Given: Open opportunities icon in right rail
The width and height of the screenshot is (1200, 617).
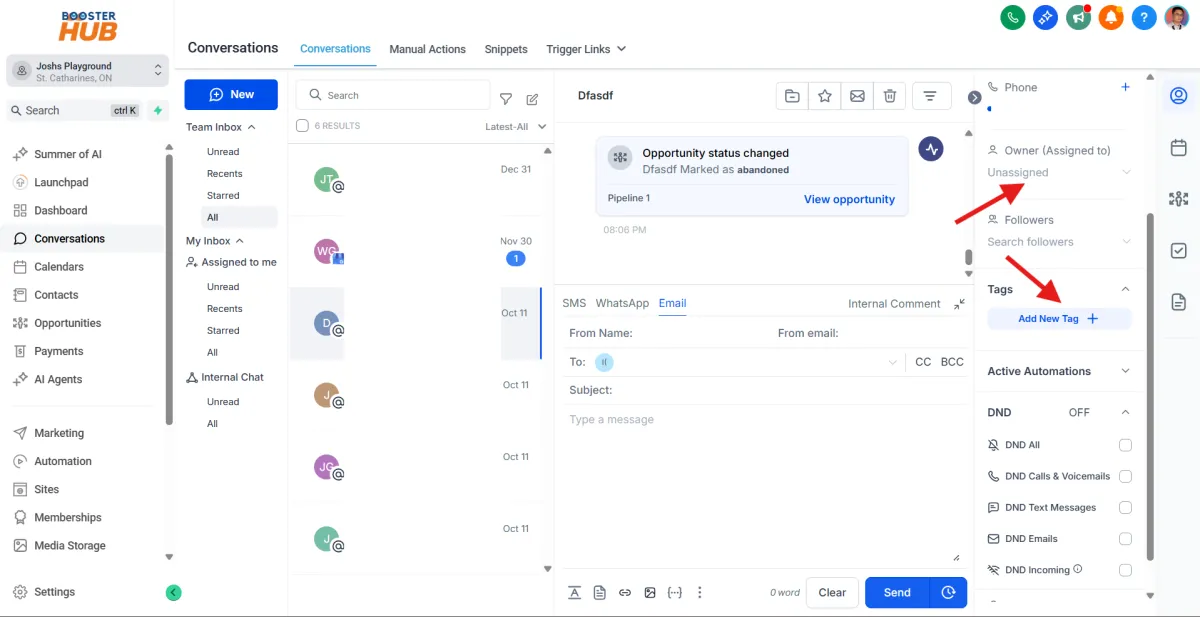Looking at the screenshot, I should point(1179,199).
